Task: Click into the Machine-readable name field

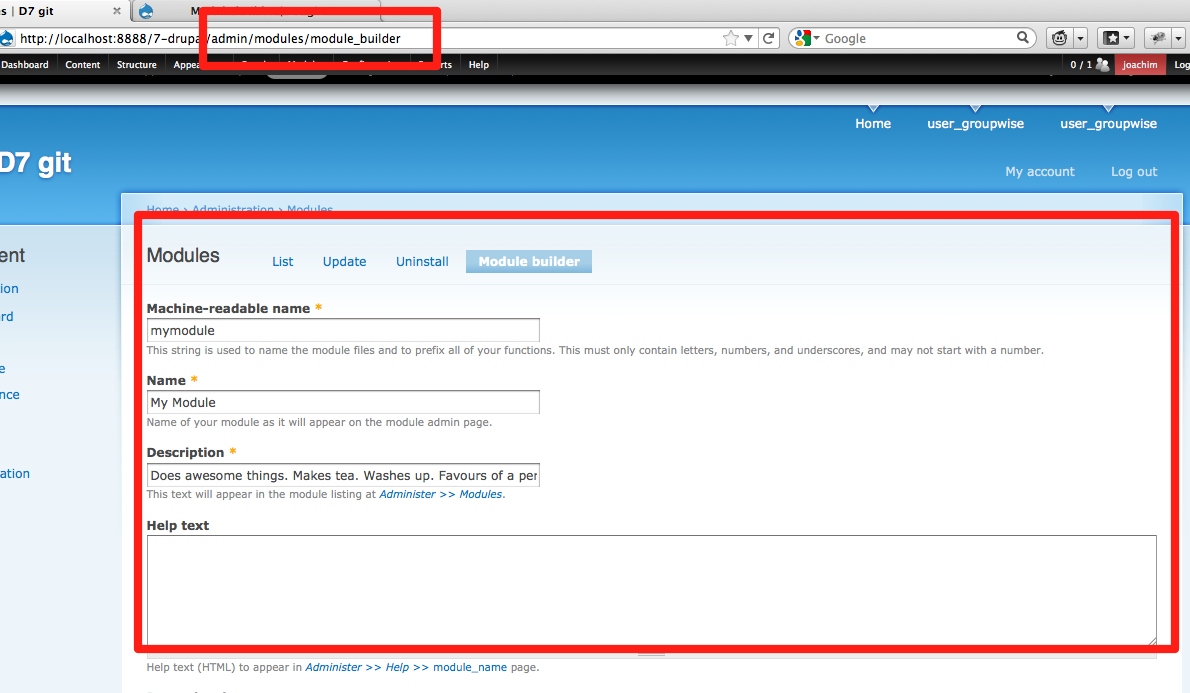Action: [x=343, y=330]
